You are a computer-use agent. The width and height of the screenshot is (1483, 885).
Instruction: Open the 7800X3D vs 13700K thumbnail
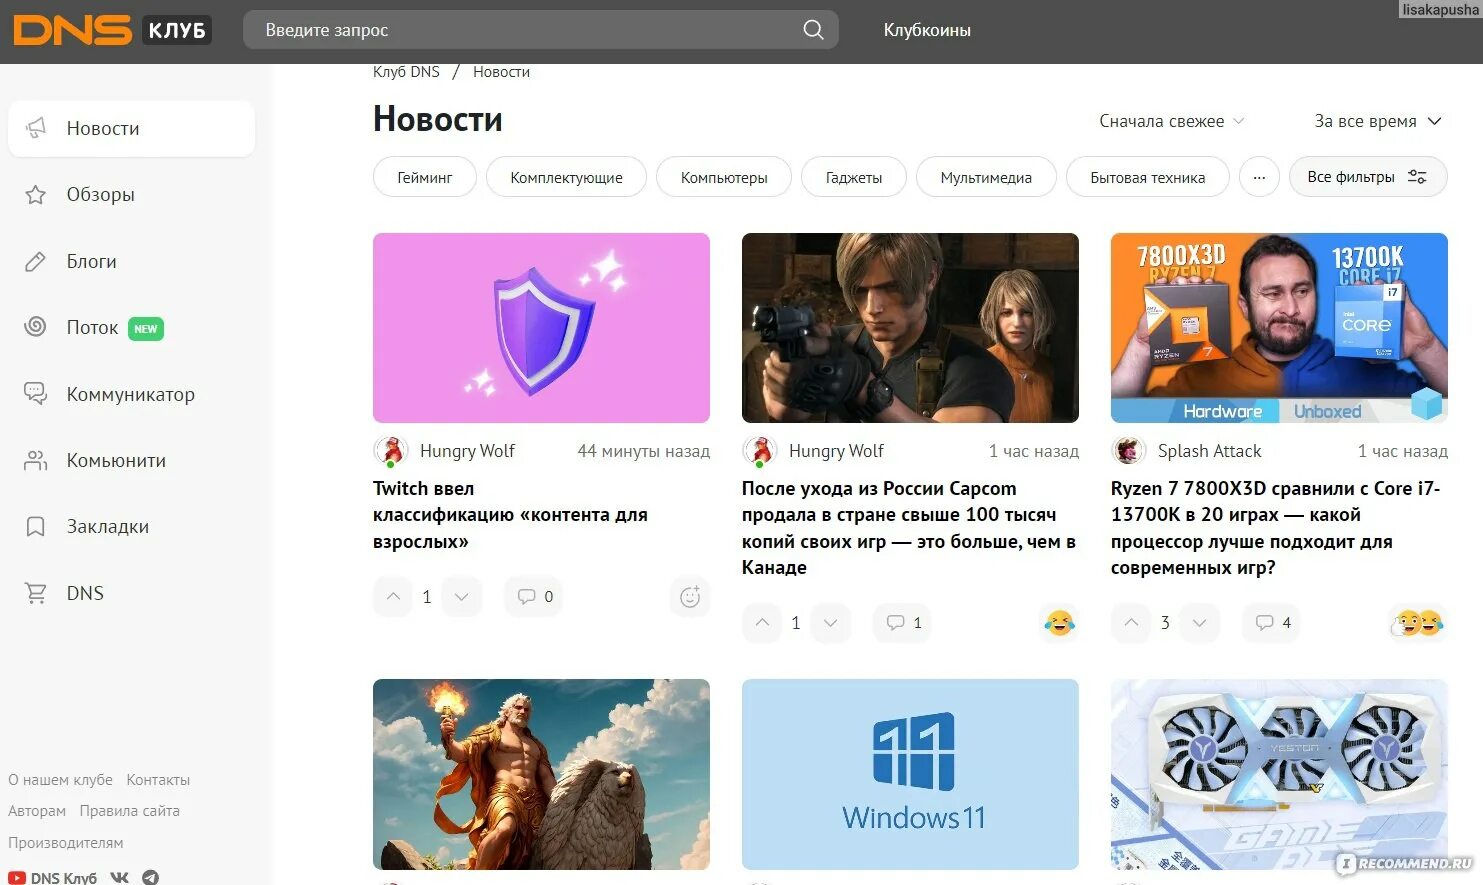pyautogui.click(x=1279, y=328)
